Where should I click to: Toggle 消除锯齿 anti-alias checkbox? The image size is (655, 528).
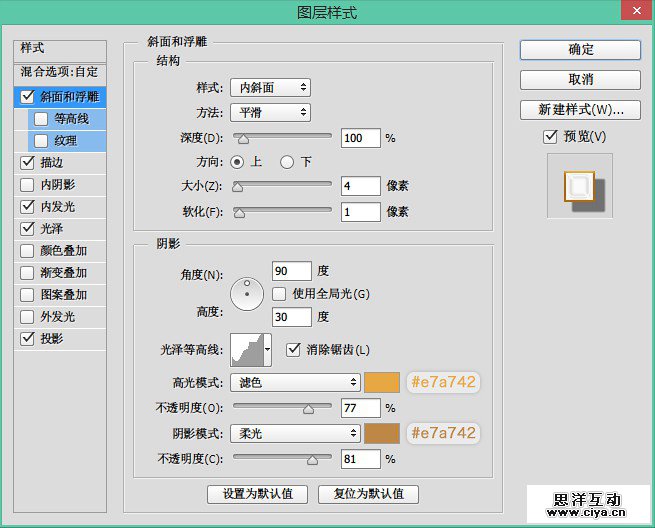294,349
